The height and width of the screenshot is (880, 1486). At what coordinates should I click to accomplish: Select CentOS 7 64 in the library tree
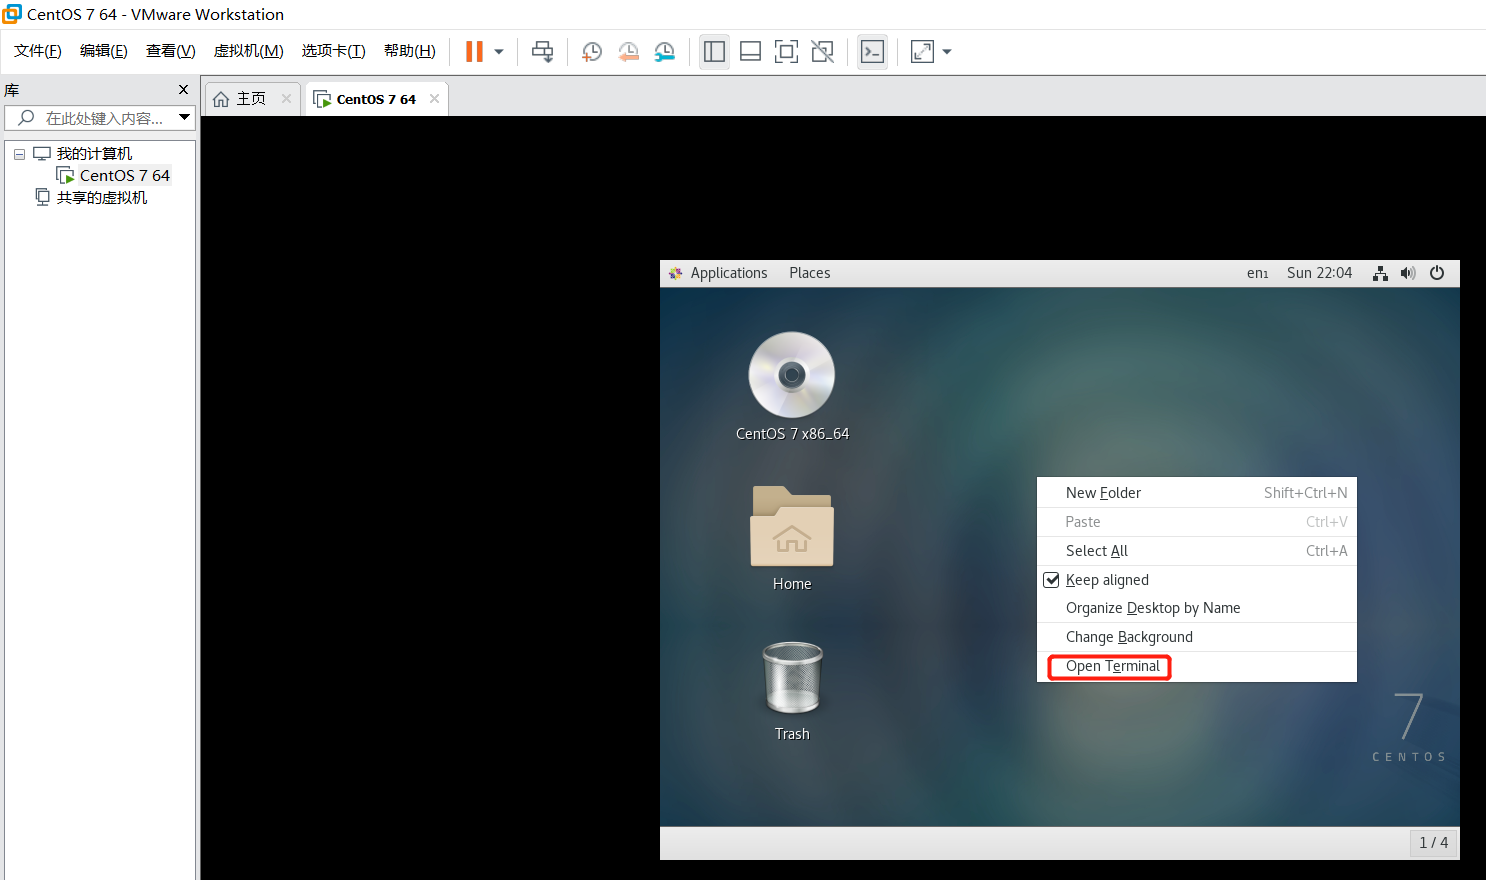coord(124,176)
